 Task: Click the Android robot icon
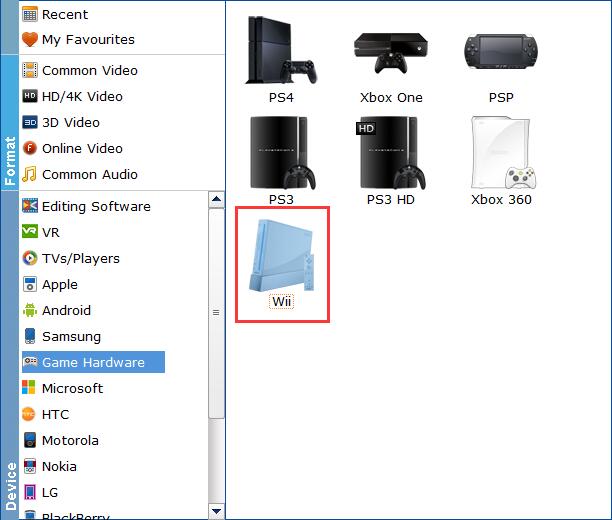(x=30, y=310)
